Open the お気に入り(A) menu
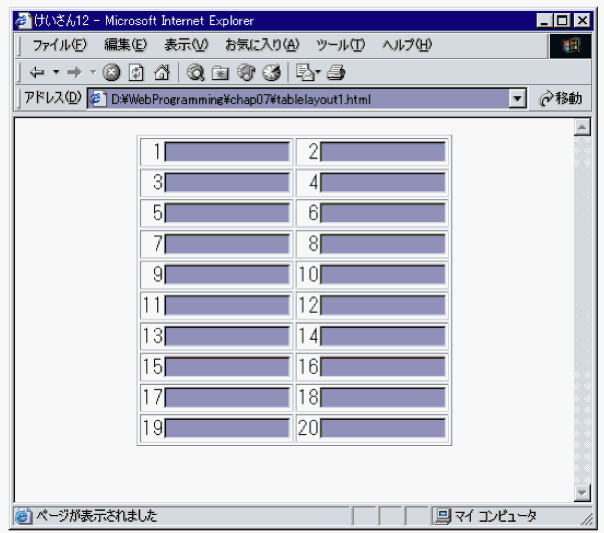Viewport: 604px width, 533px height. (261, 45)
